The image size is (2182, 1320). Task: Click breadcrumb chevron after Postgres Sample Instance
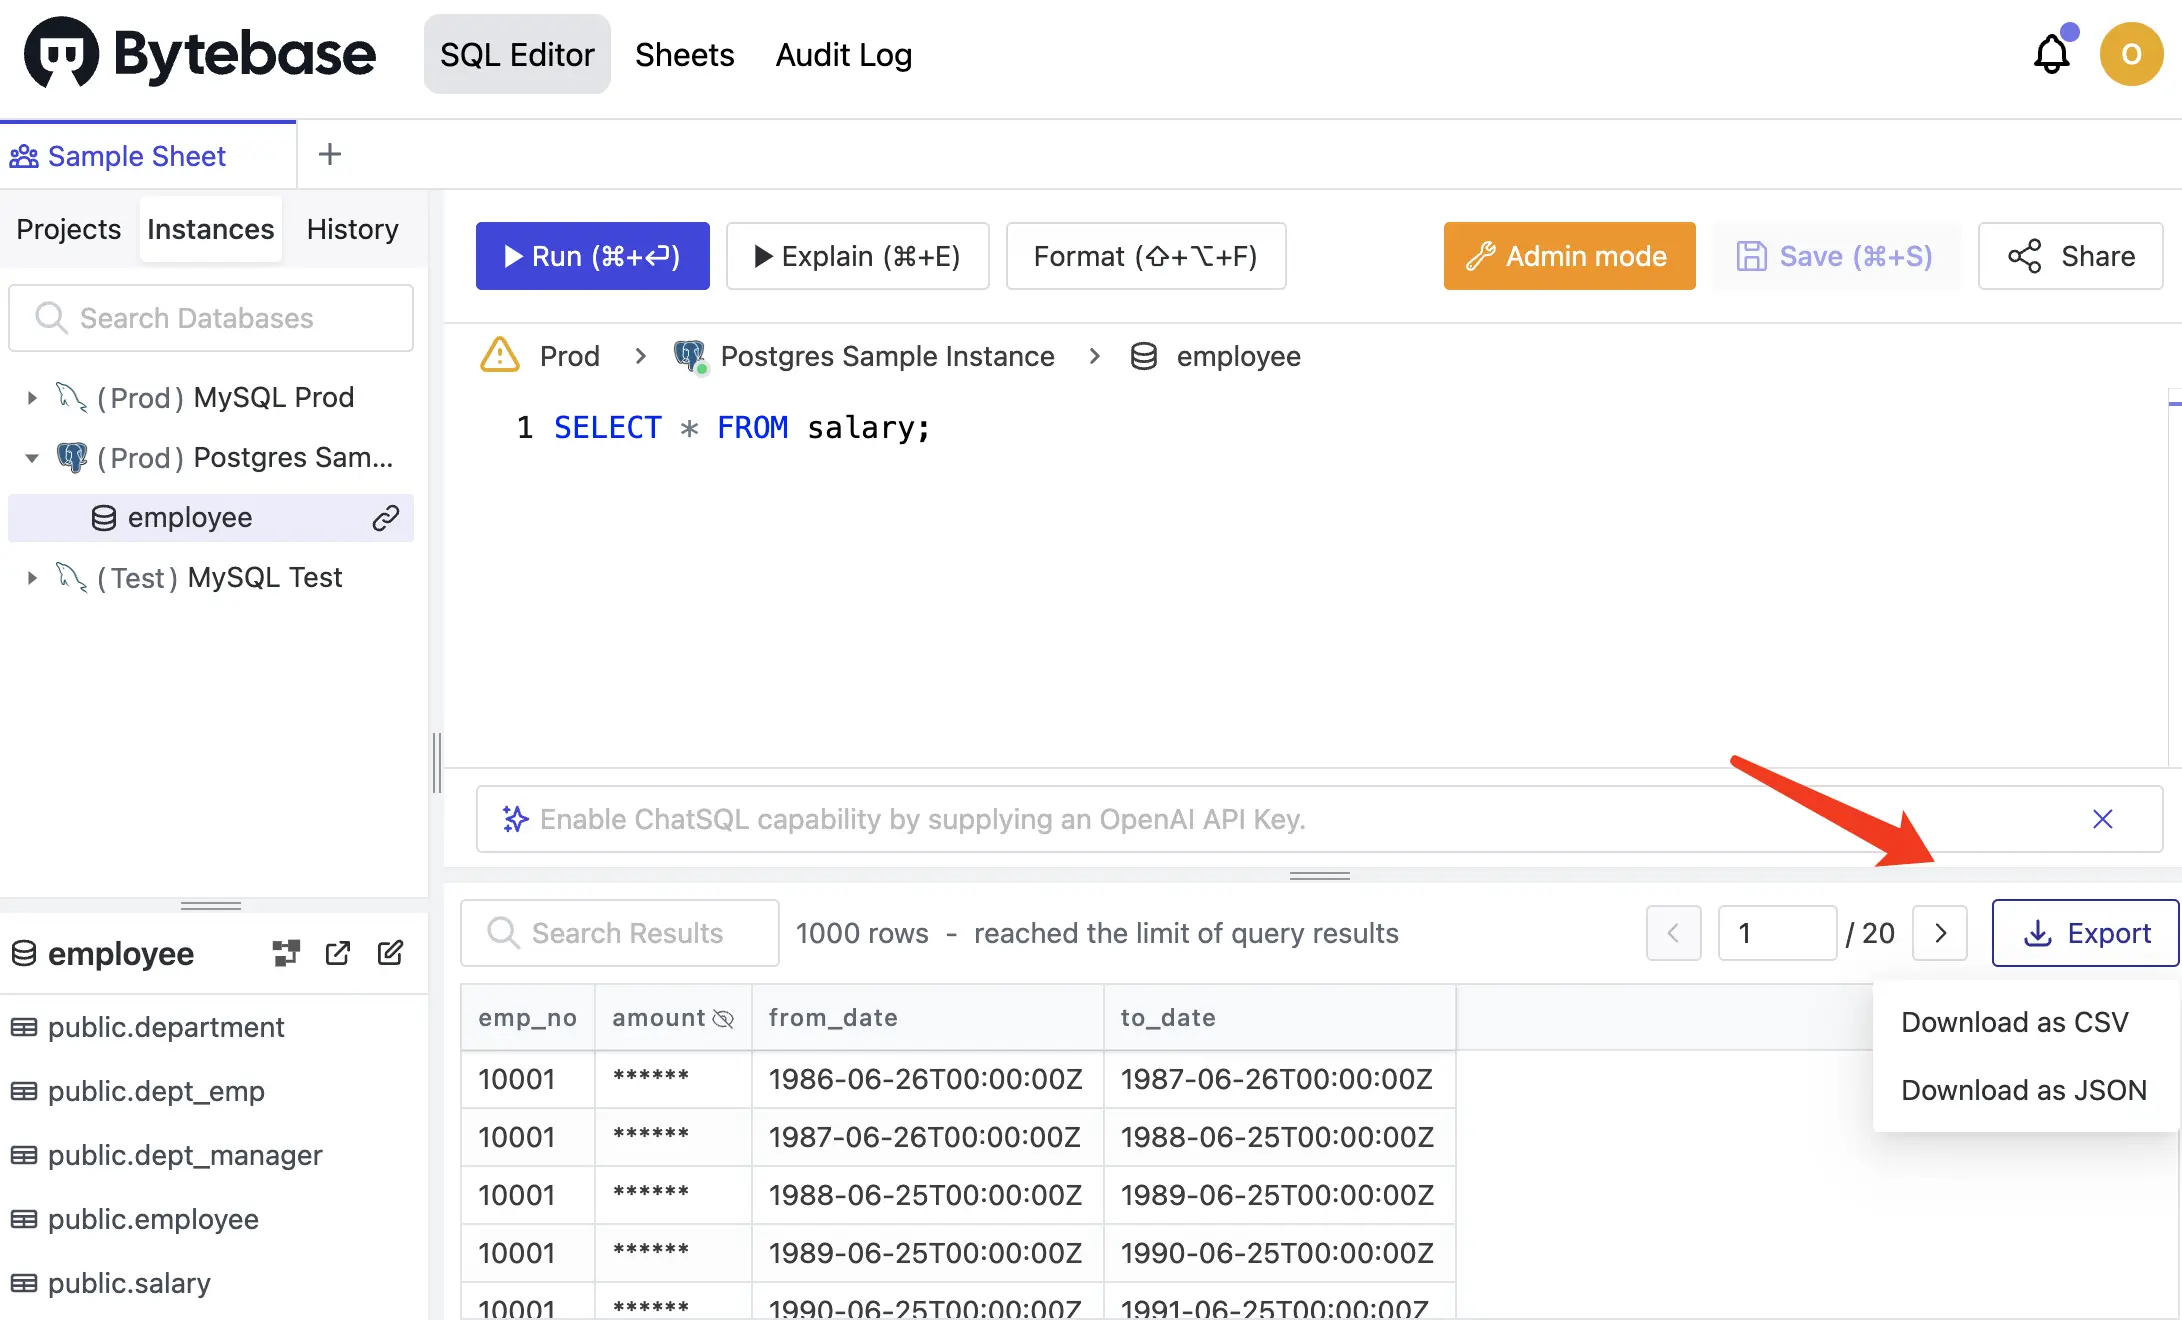coord(1094,356)
